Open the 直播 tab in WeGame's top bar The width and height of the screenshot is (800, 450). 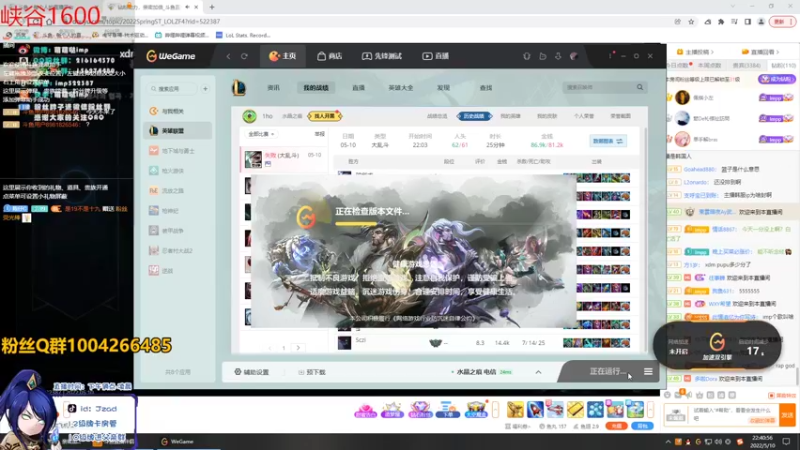tap(435, 56)
